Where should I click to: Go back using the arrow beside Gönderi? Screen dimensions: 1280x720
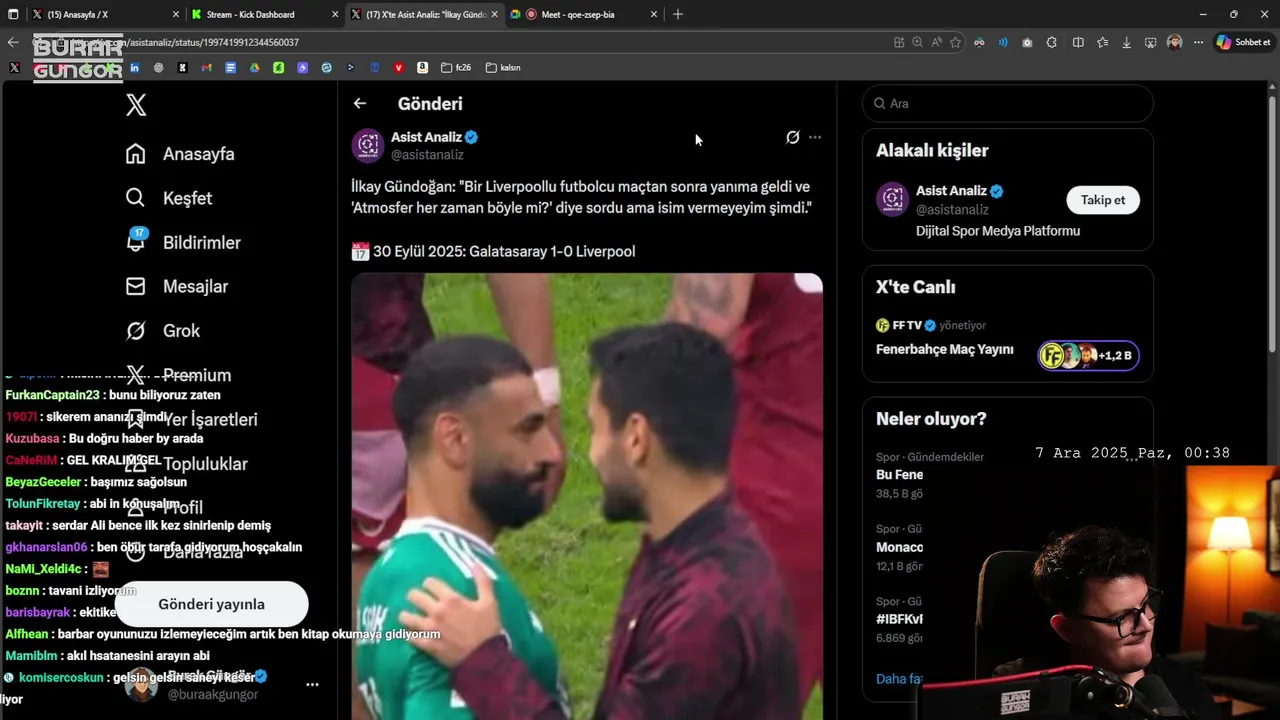click(360, 103)
